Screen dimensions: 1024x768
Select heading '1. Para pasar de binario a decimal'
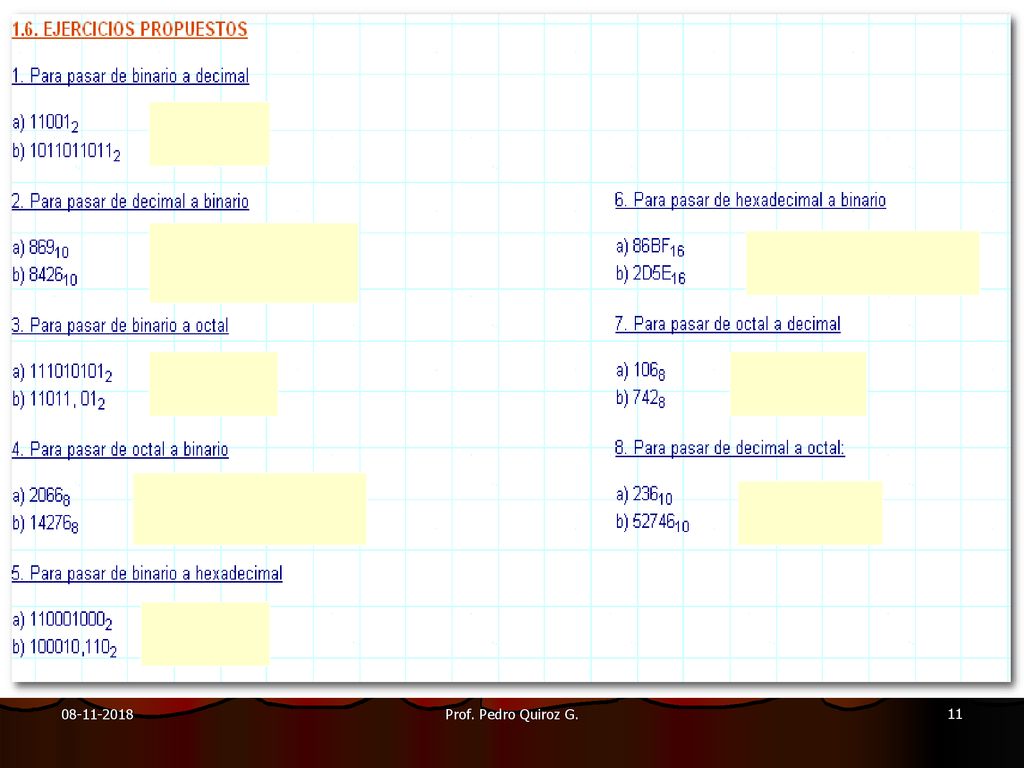click(130, 76)
